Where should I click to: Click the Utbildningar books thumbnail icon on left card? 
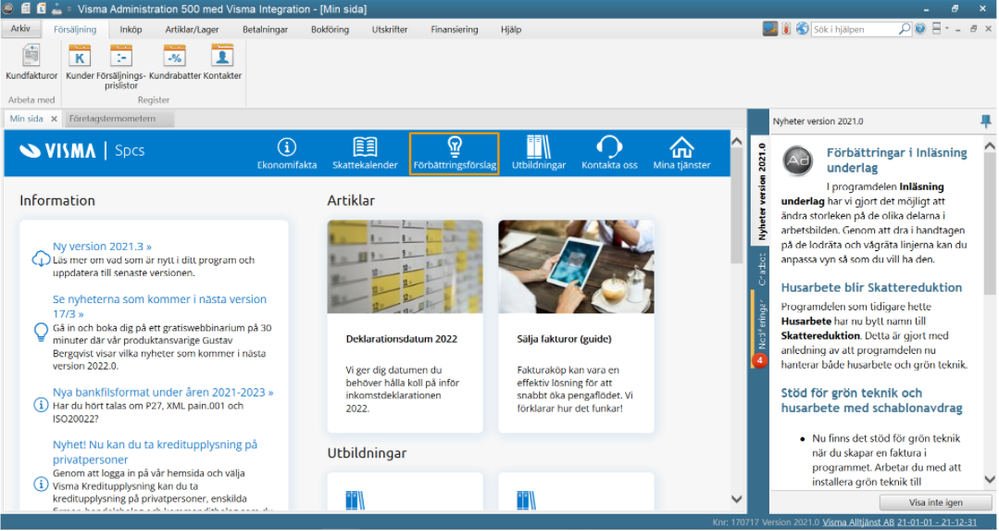pos(355,500)
